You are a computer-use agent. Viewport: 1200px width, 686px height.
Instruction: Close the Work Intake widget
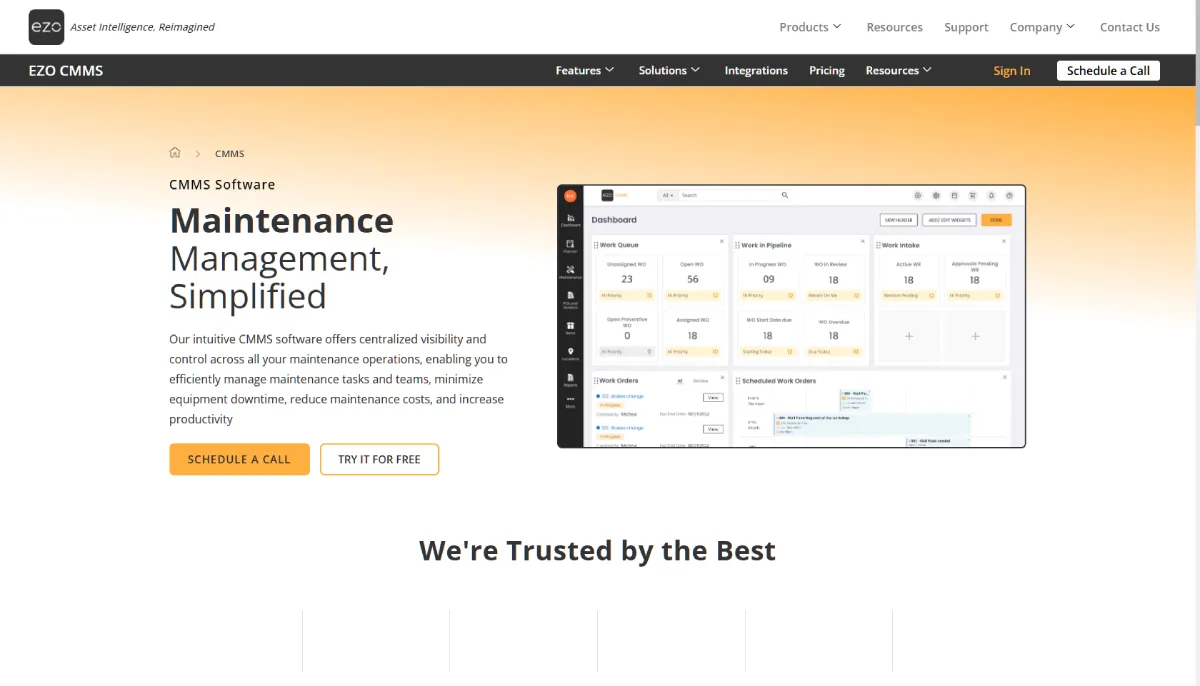[x=1003, y=241]
